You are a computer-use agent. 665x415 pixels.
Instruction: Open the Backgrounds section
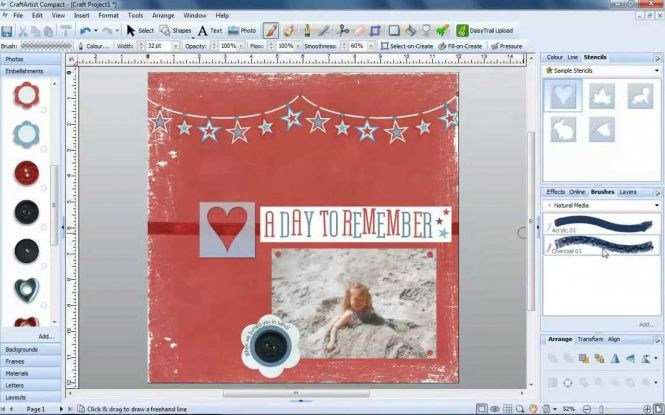(x=31, y=350)
